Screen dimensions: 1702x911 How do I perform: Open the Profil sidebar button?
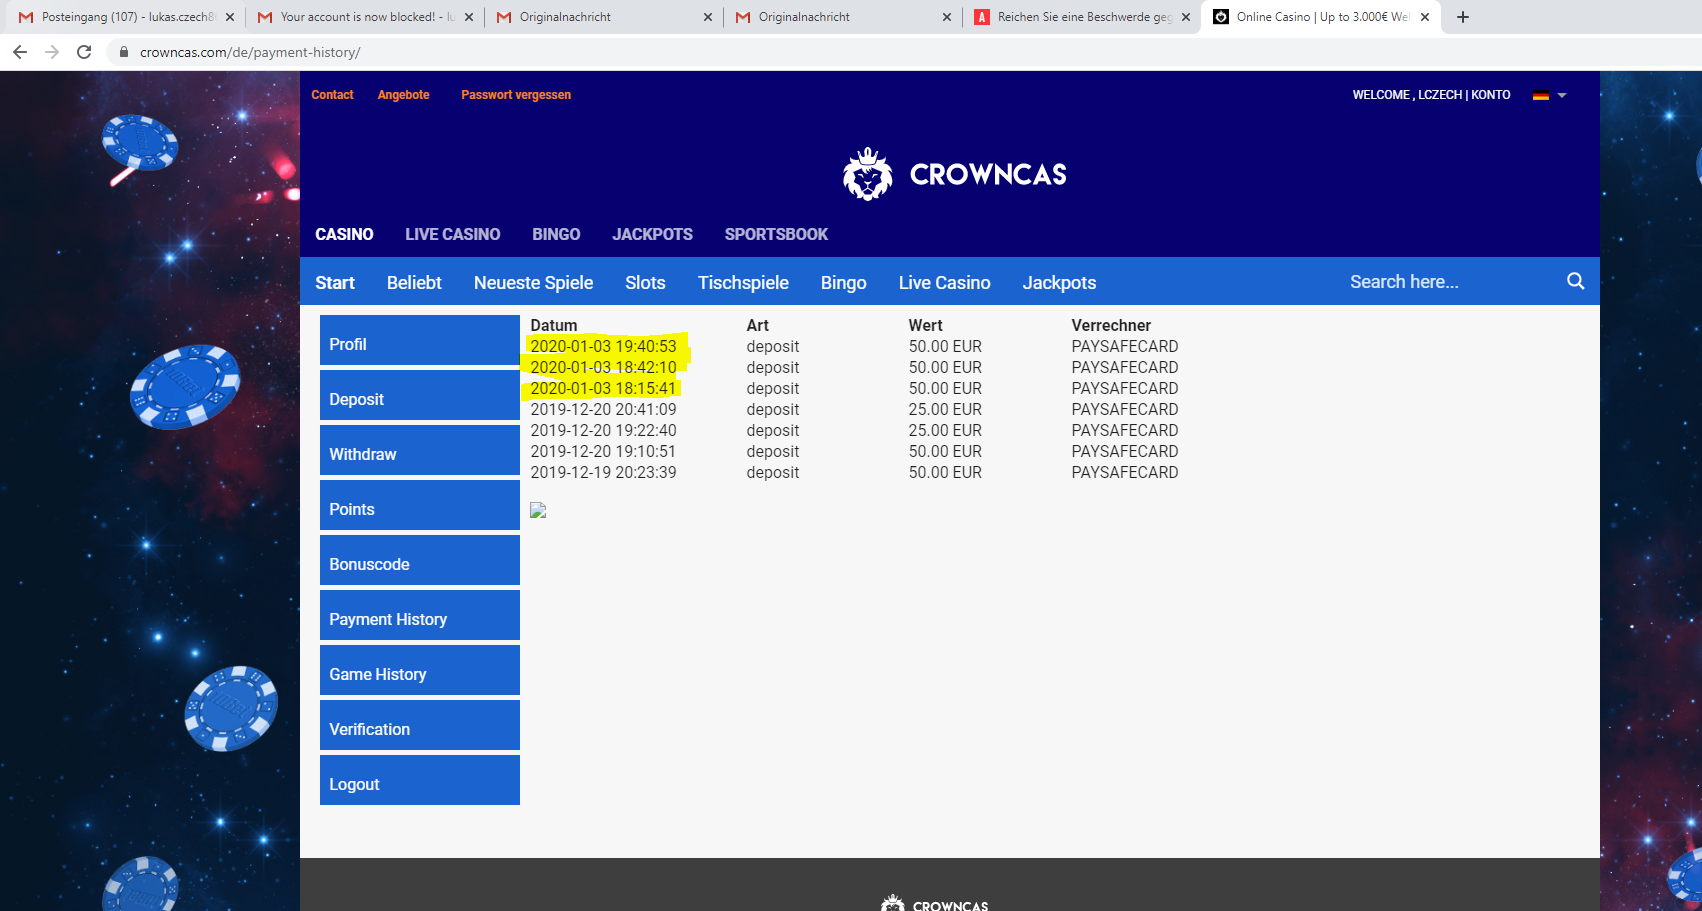coord(420,341)
